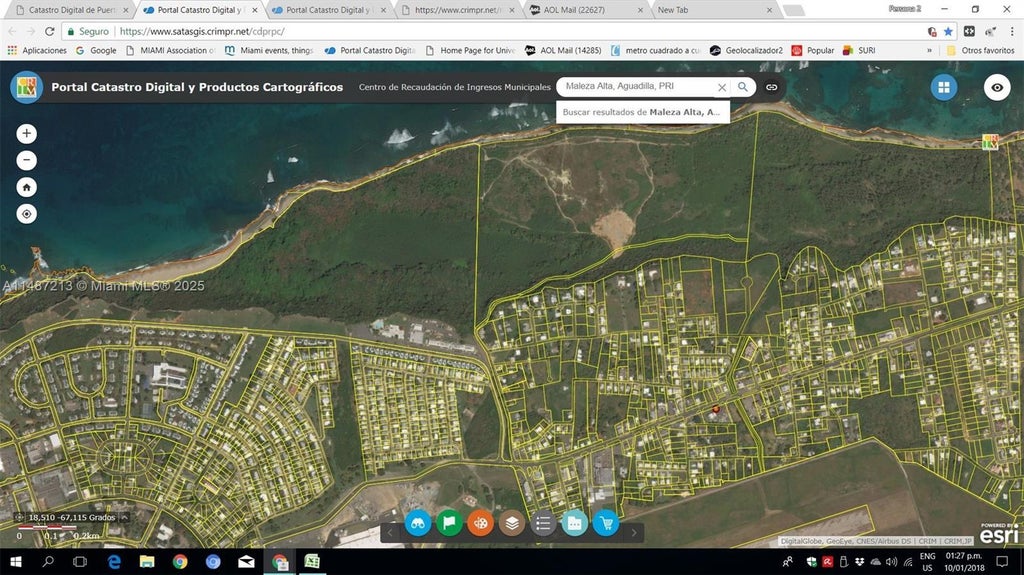Viewport: 1024px width, 575px height.
Task: Click the Maleza Alta address search field
Action: 636,87
